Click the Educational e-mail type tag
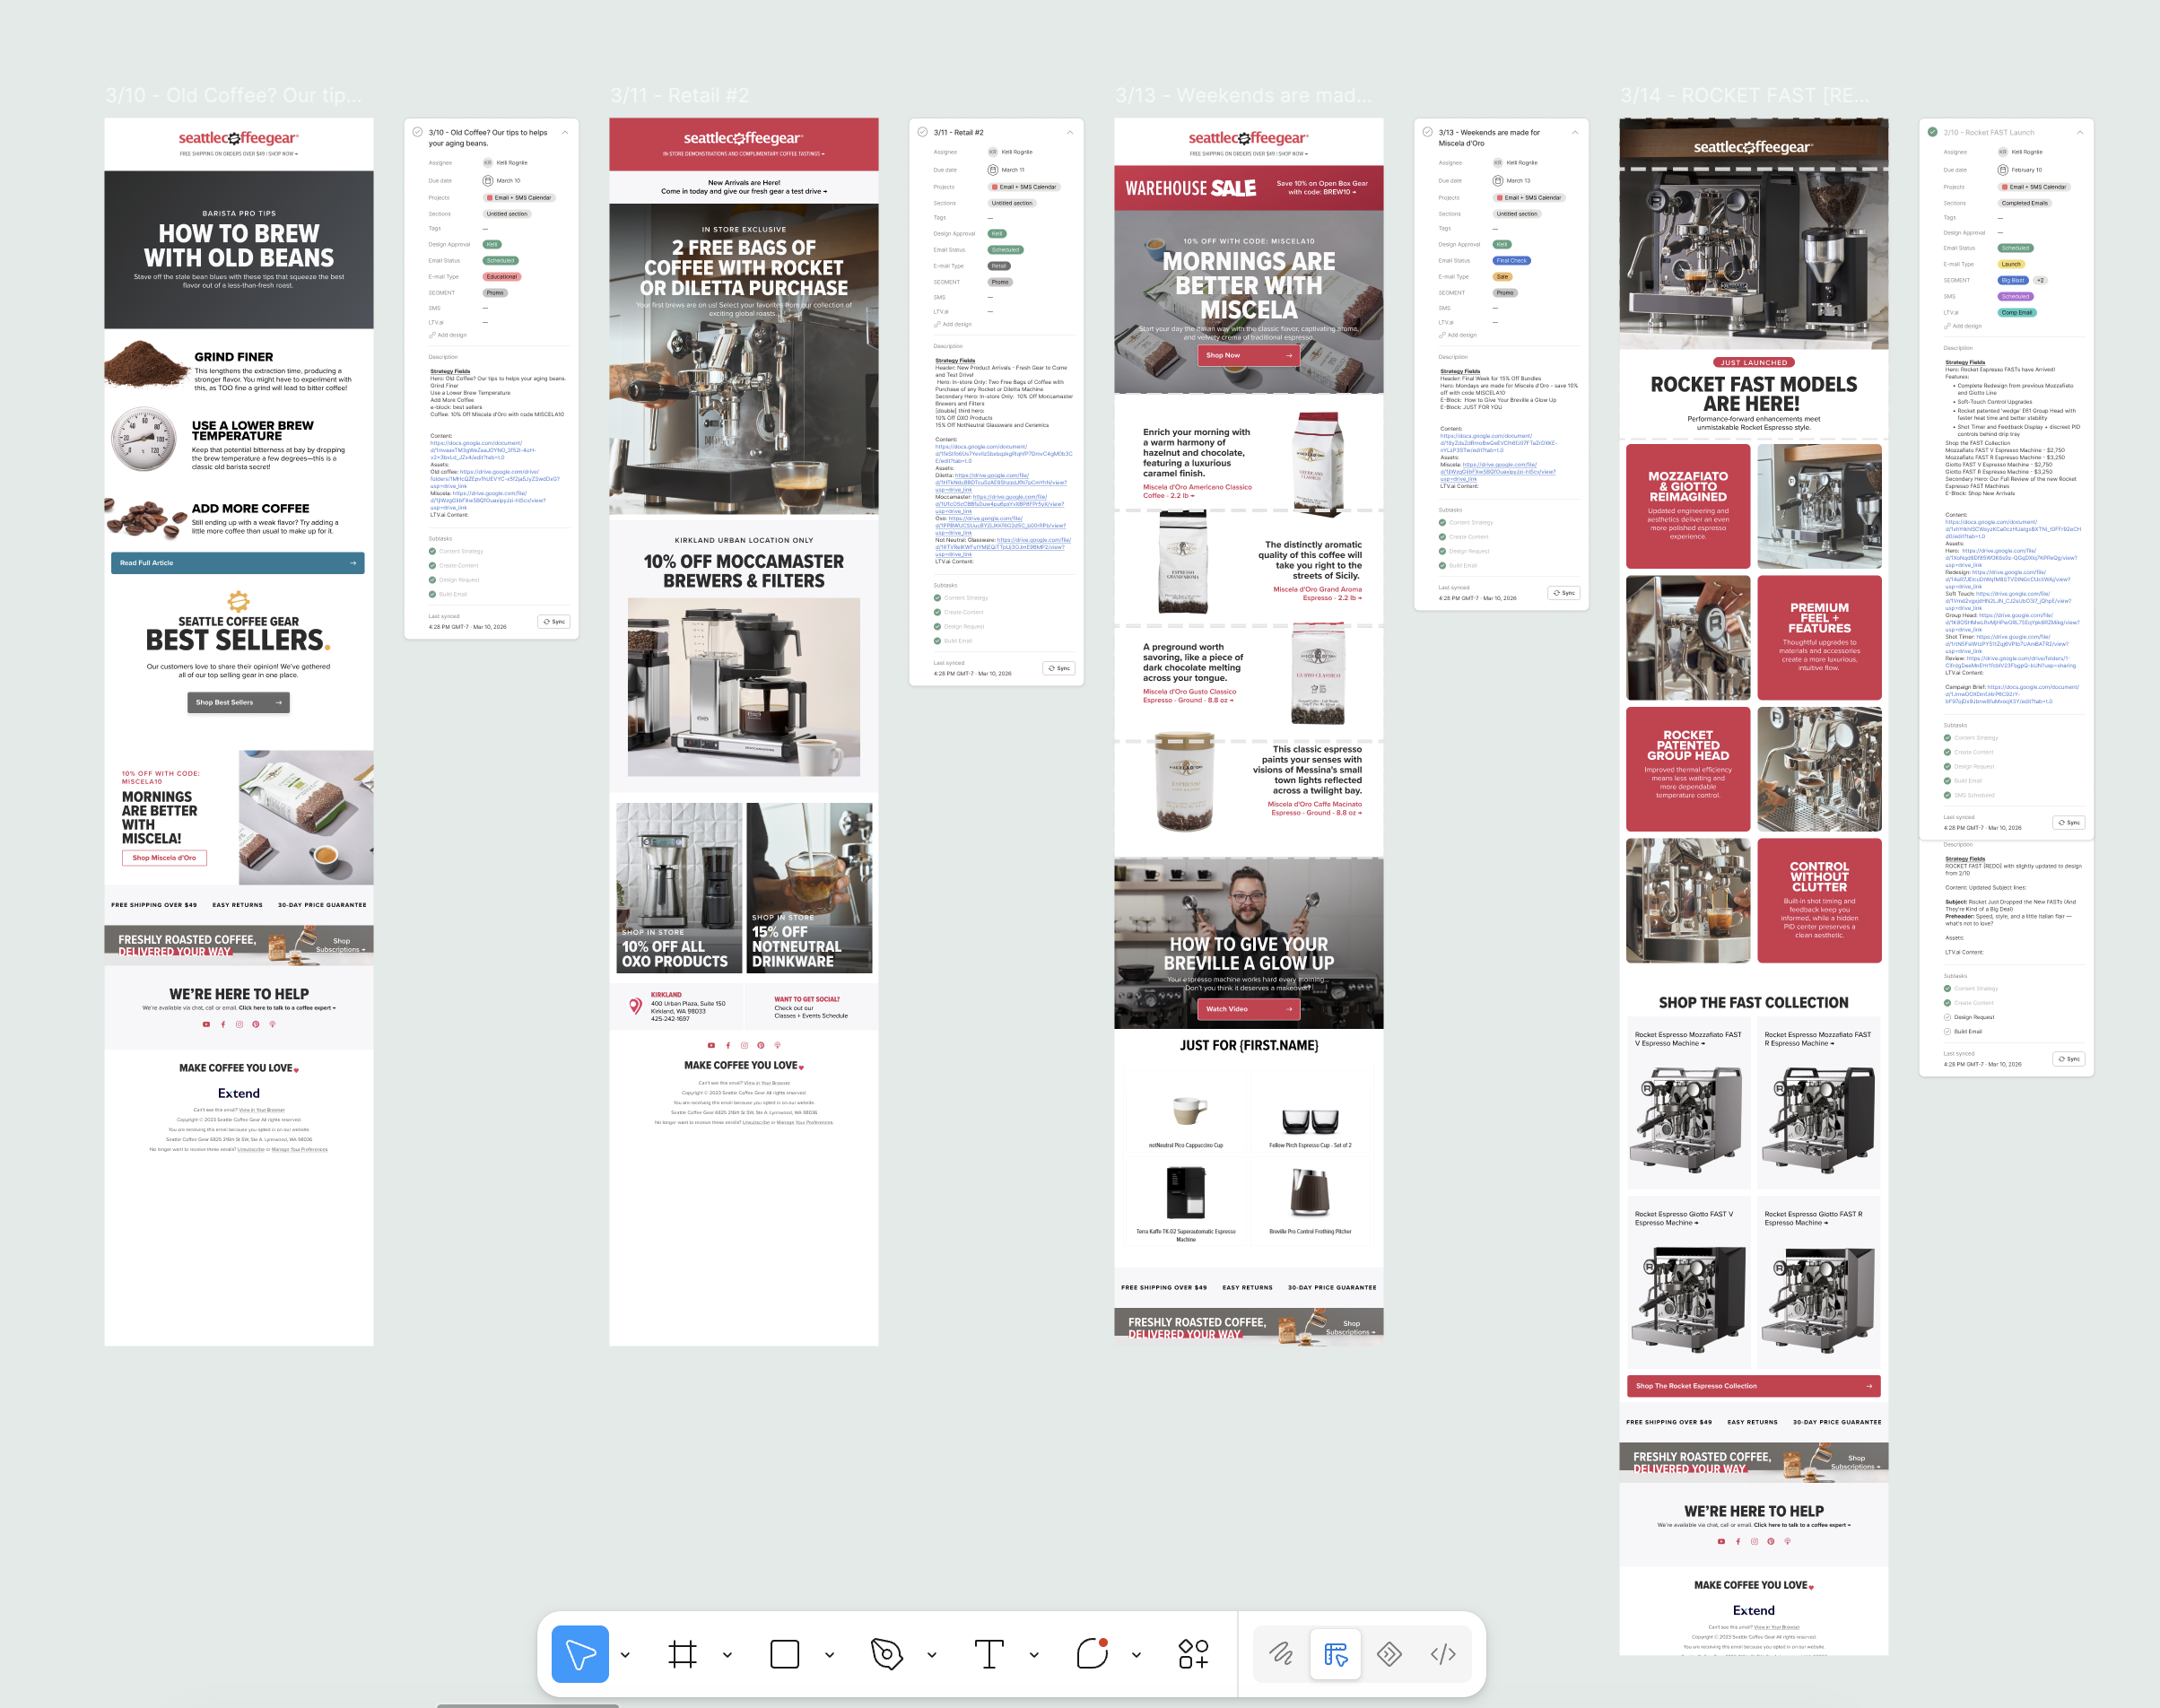Image resolution: width=2160 pixels, height=1708 pixels. (502, 277)
